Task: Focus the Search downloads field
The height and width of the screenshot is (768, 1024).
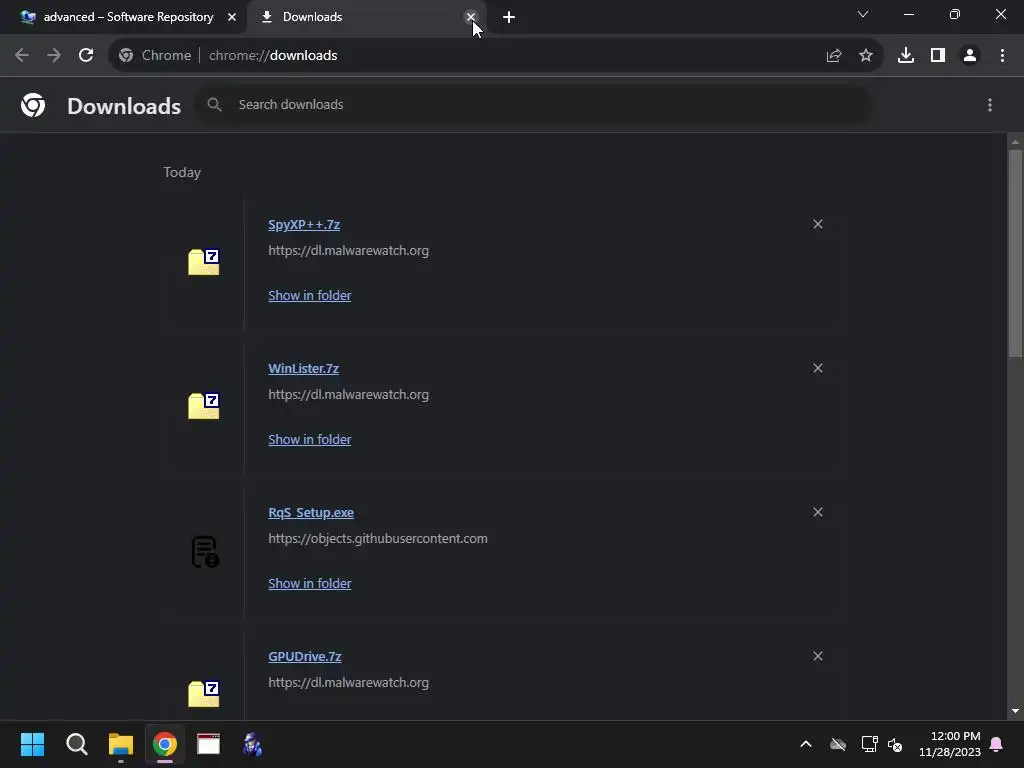Action: pyautogui.click(x=533, y=104)
